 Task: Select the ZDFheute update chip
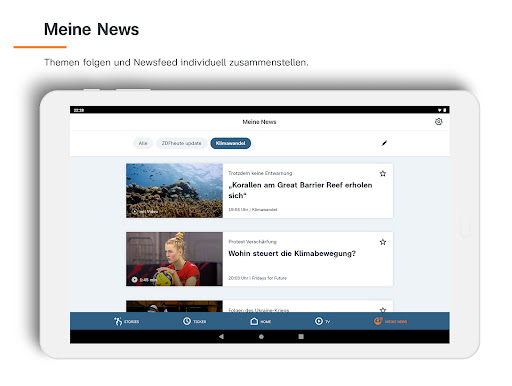point(181,143)
